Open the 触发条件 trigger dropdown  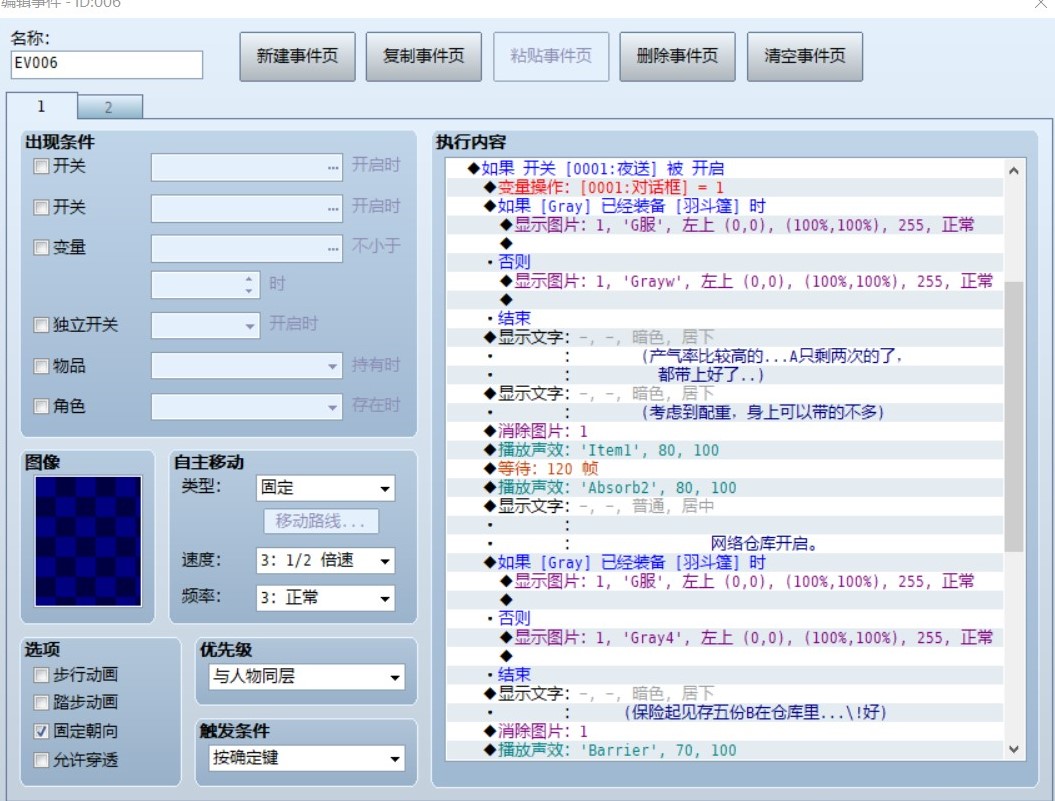pos(307,759)
